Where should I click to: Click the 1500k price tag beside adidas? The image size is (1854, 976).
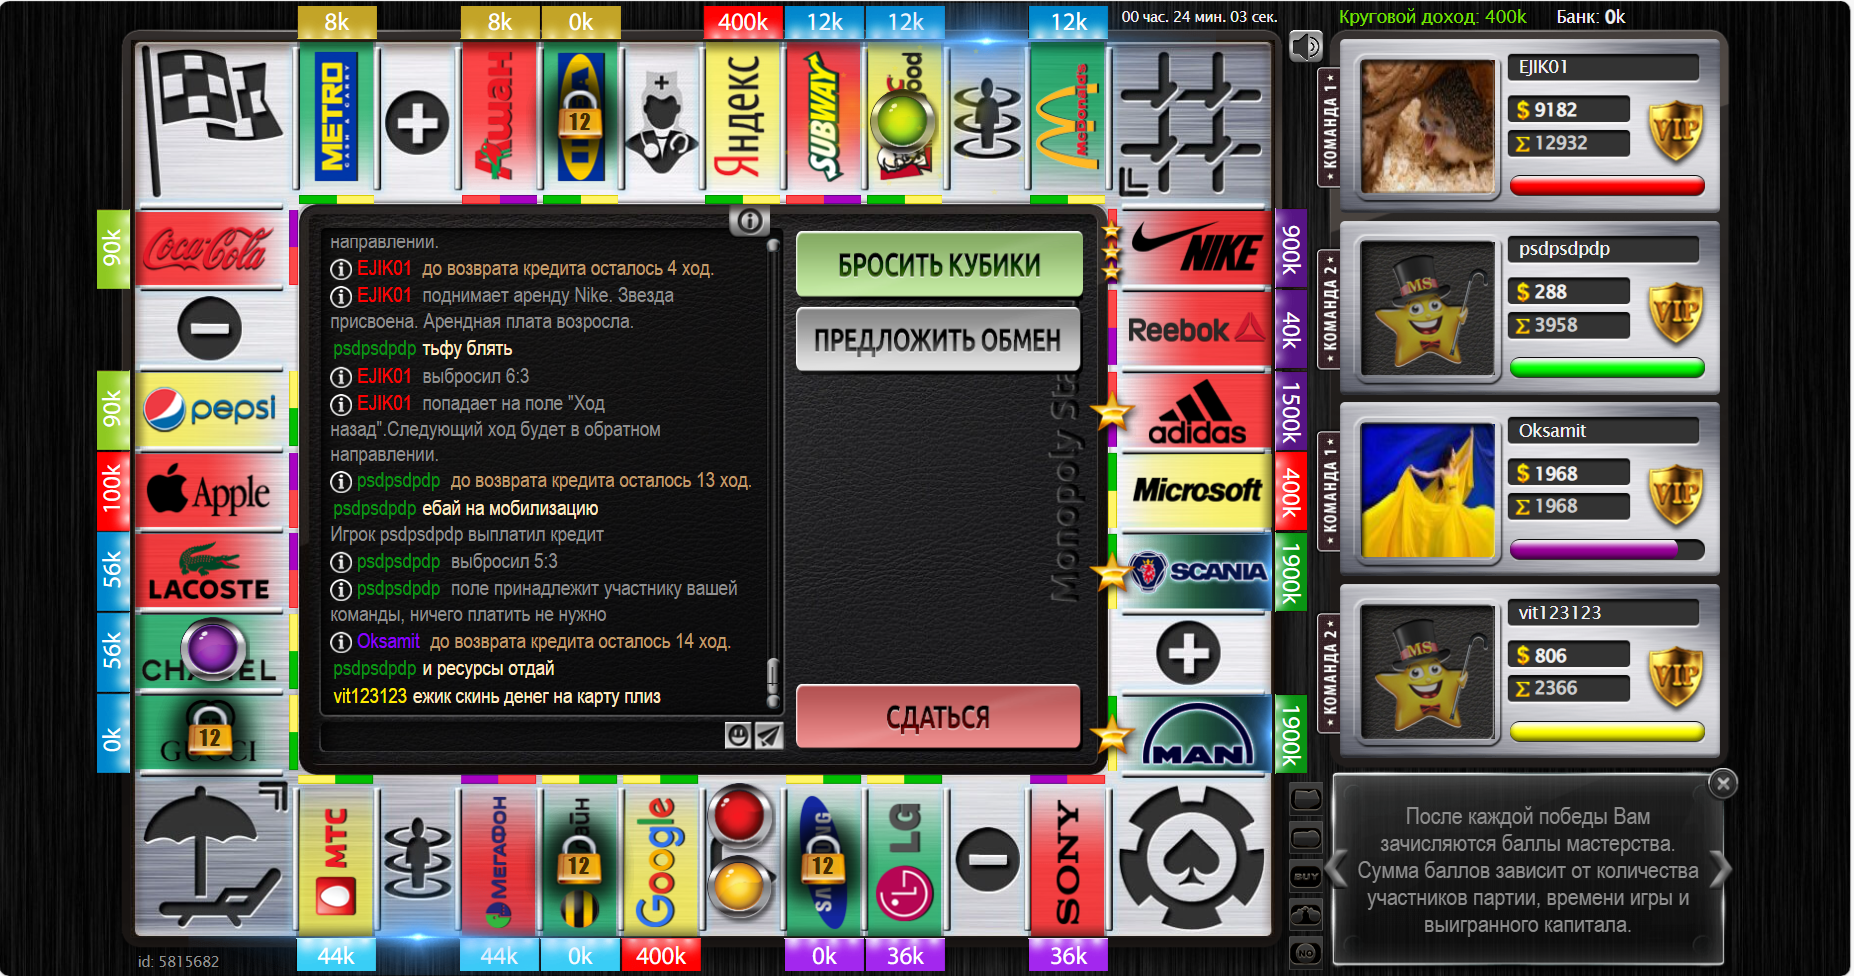(x=1291, y=411)
